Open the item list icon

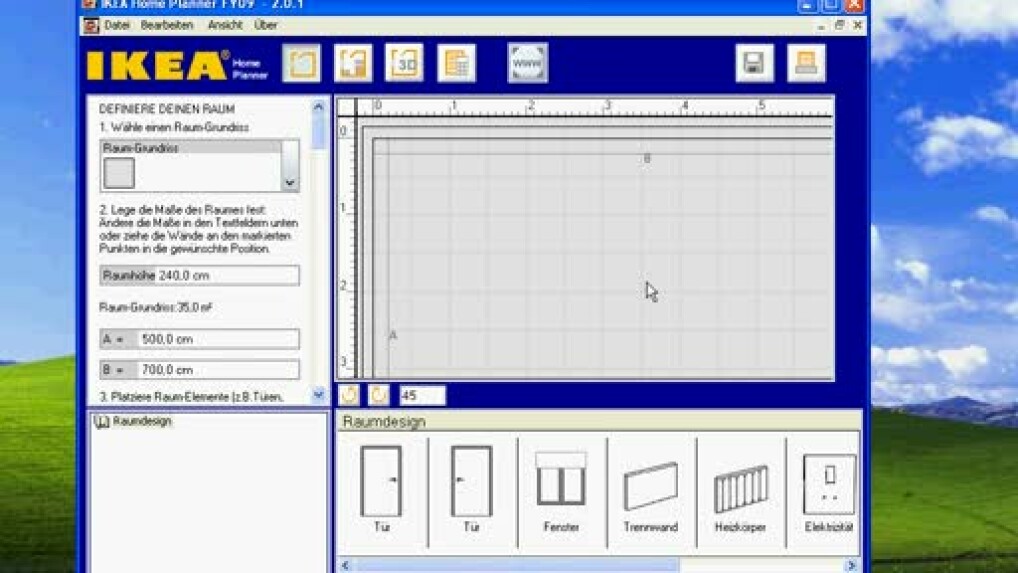tap(456, 64)
